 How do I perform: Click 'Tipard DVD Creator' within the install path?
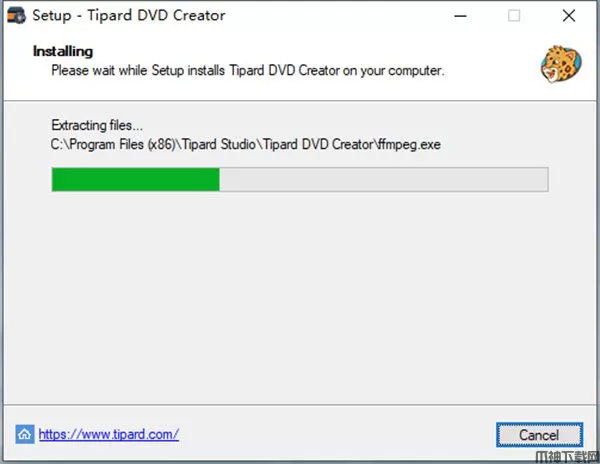click(x=318, y=144)
